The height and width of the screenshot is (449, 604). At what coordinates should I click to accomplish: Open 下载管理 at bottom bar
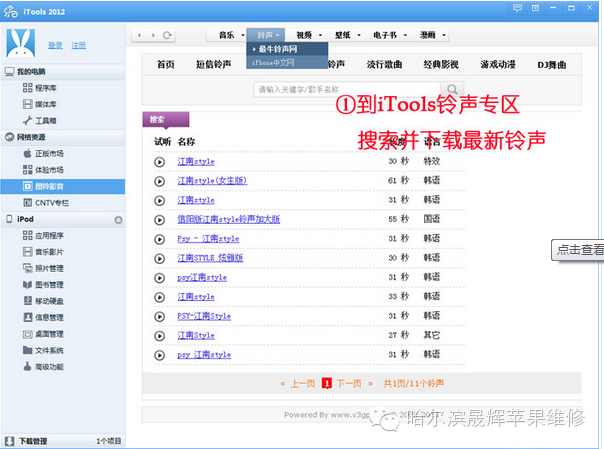(x=26, y=441)
